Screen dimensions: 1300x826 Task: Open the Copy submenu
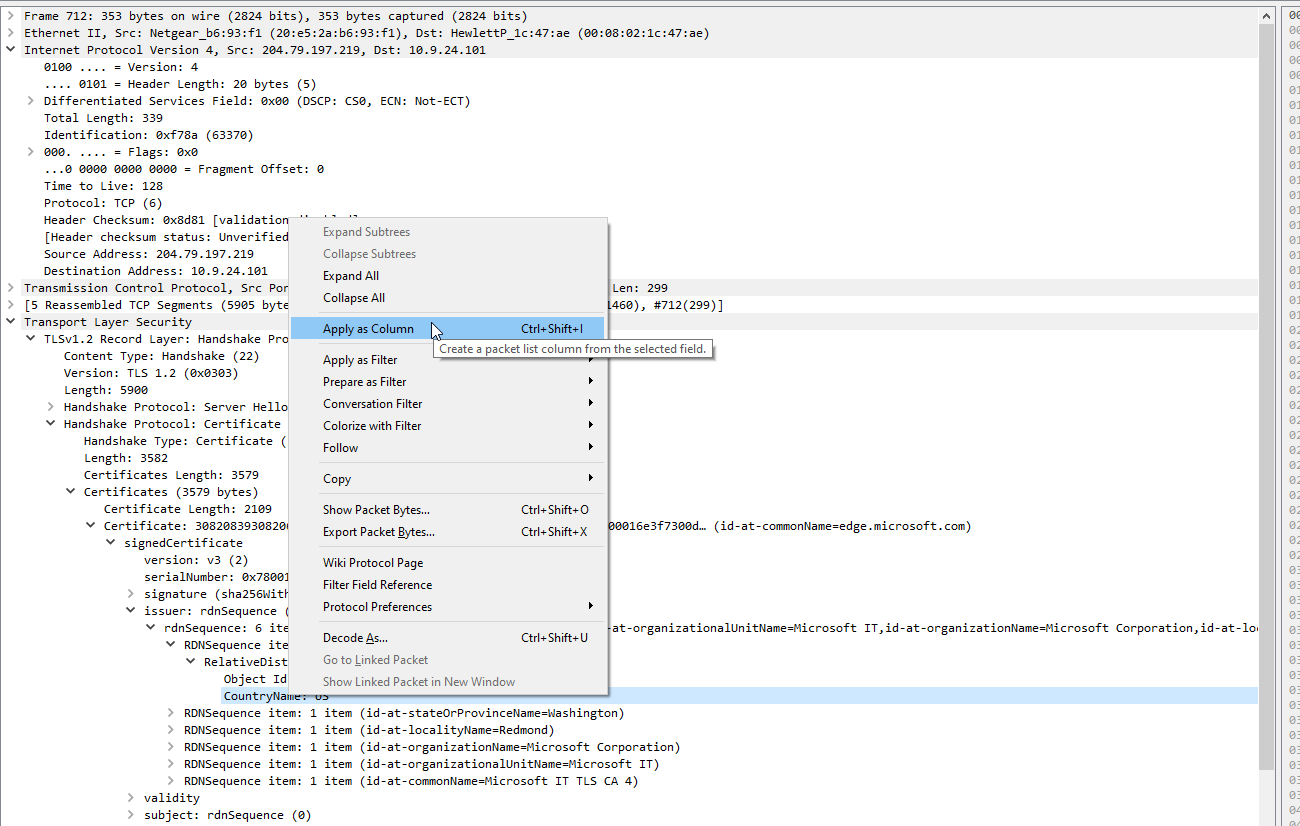tap(337, 479)
